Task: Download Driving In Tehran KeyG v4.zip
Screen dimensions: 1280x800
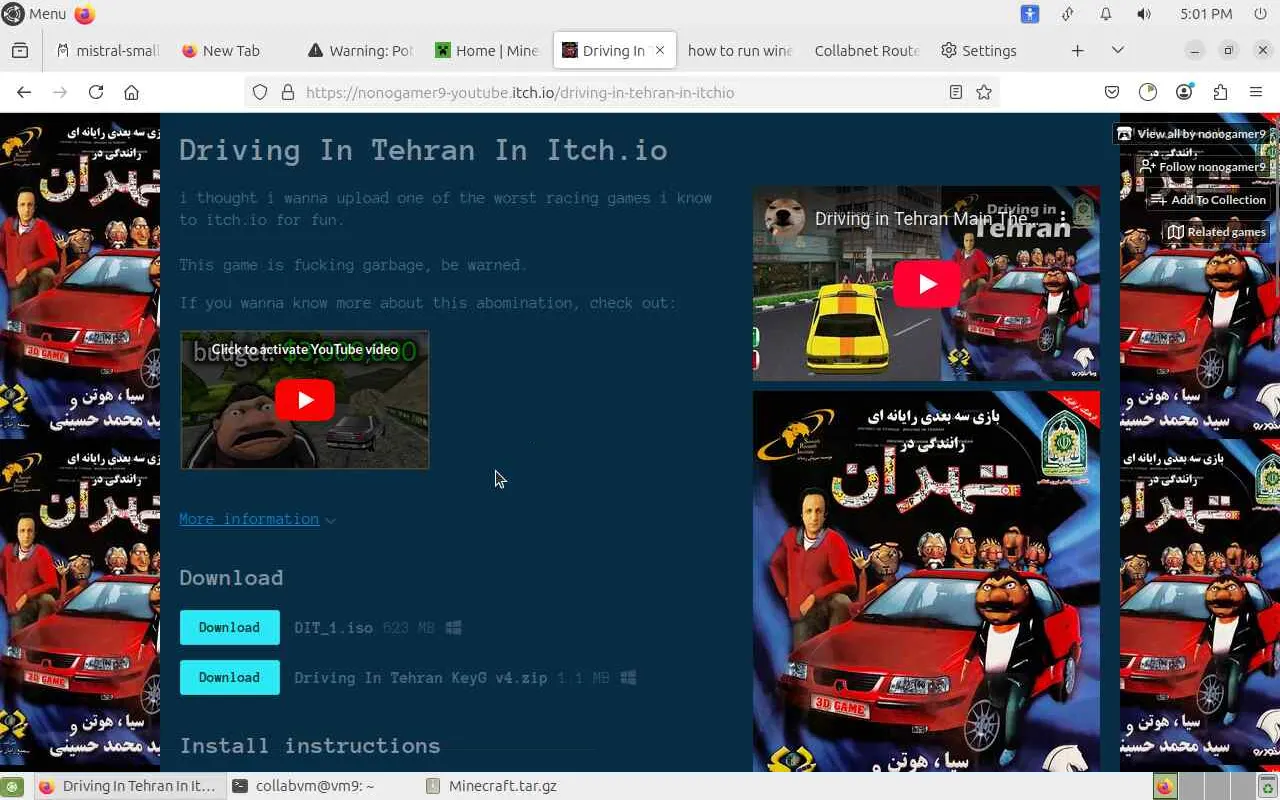Action: point(229,678)
